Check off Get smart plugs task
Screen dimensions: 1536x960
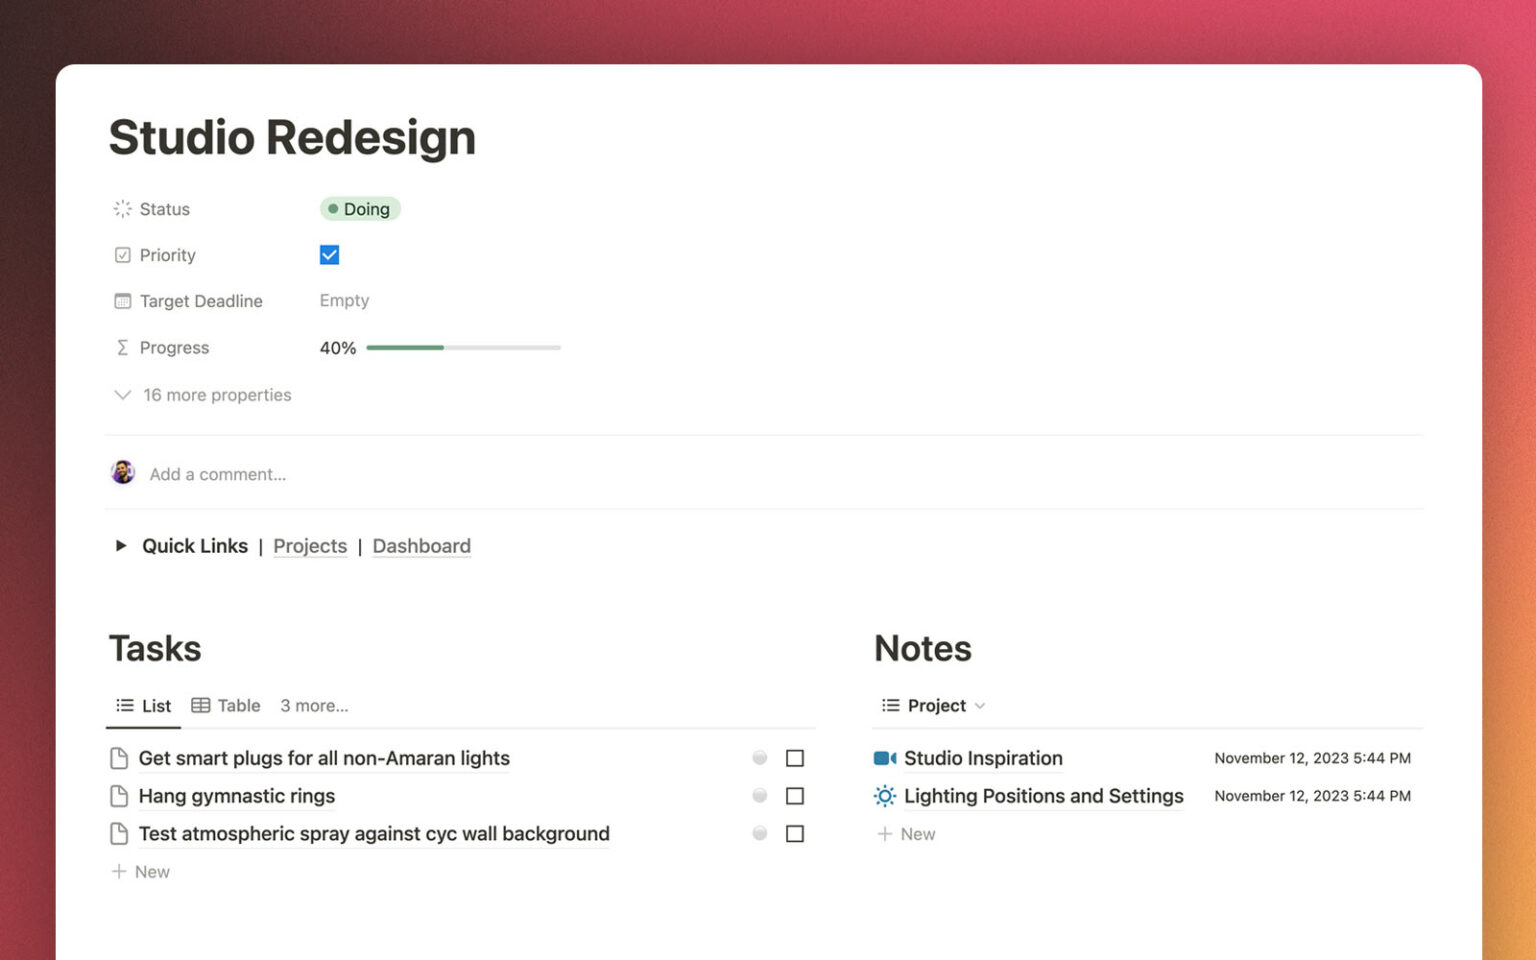coord(795,758)
